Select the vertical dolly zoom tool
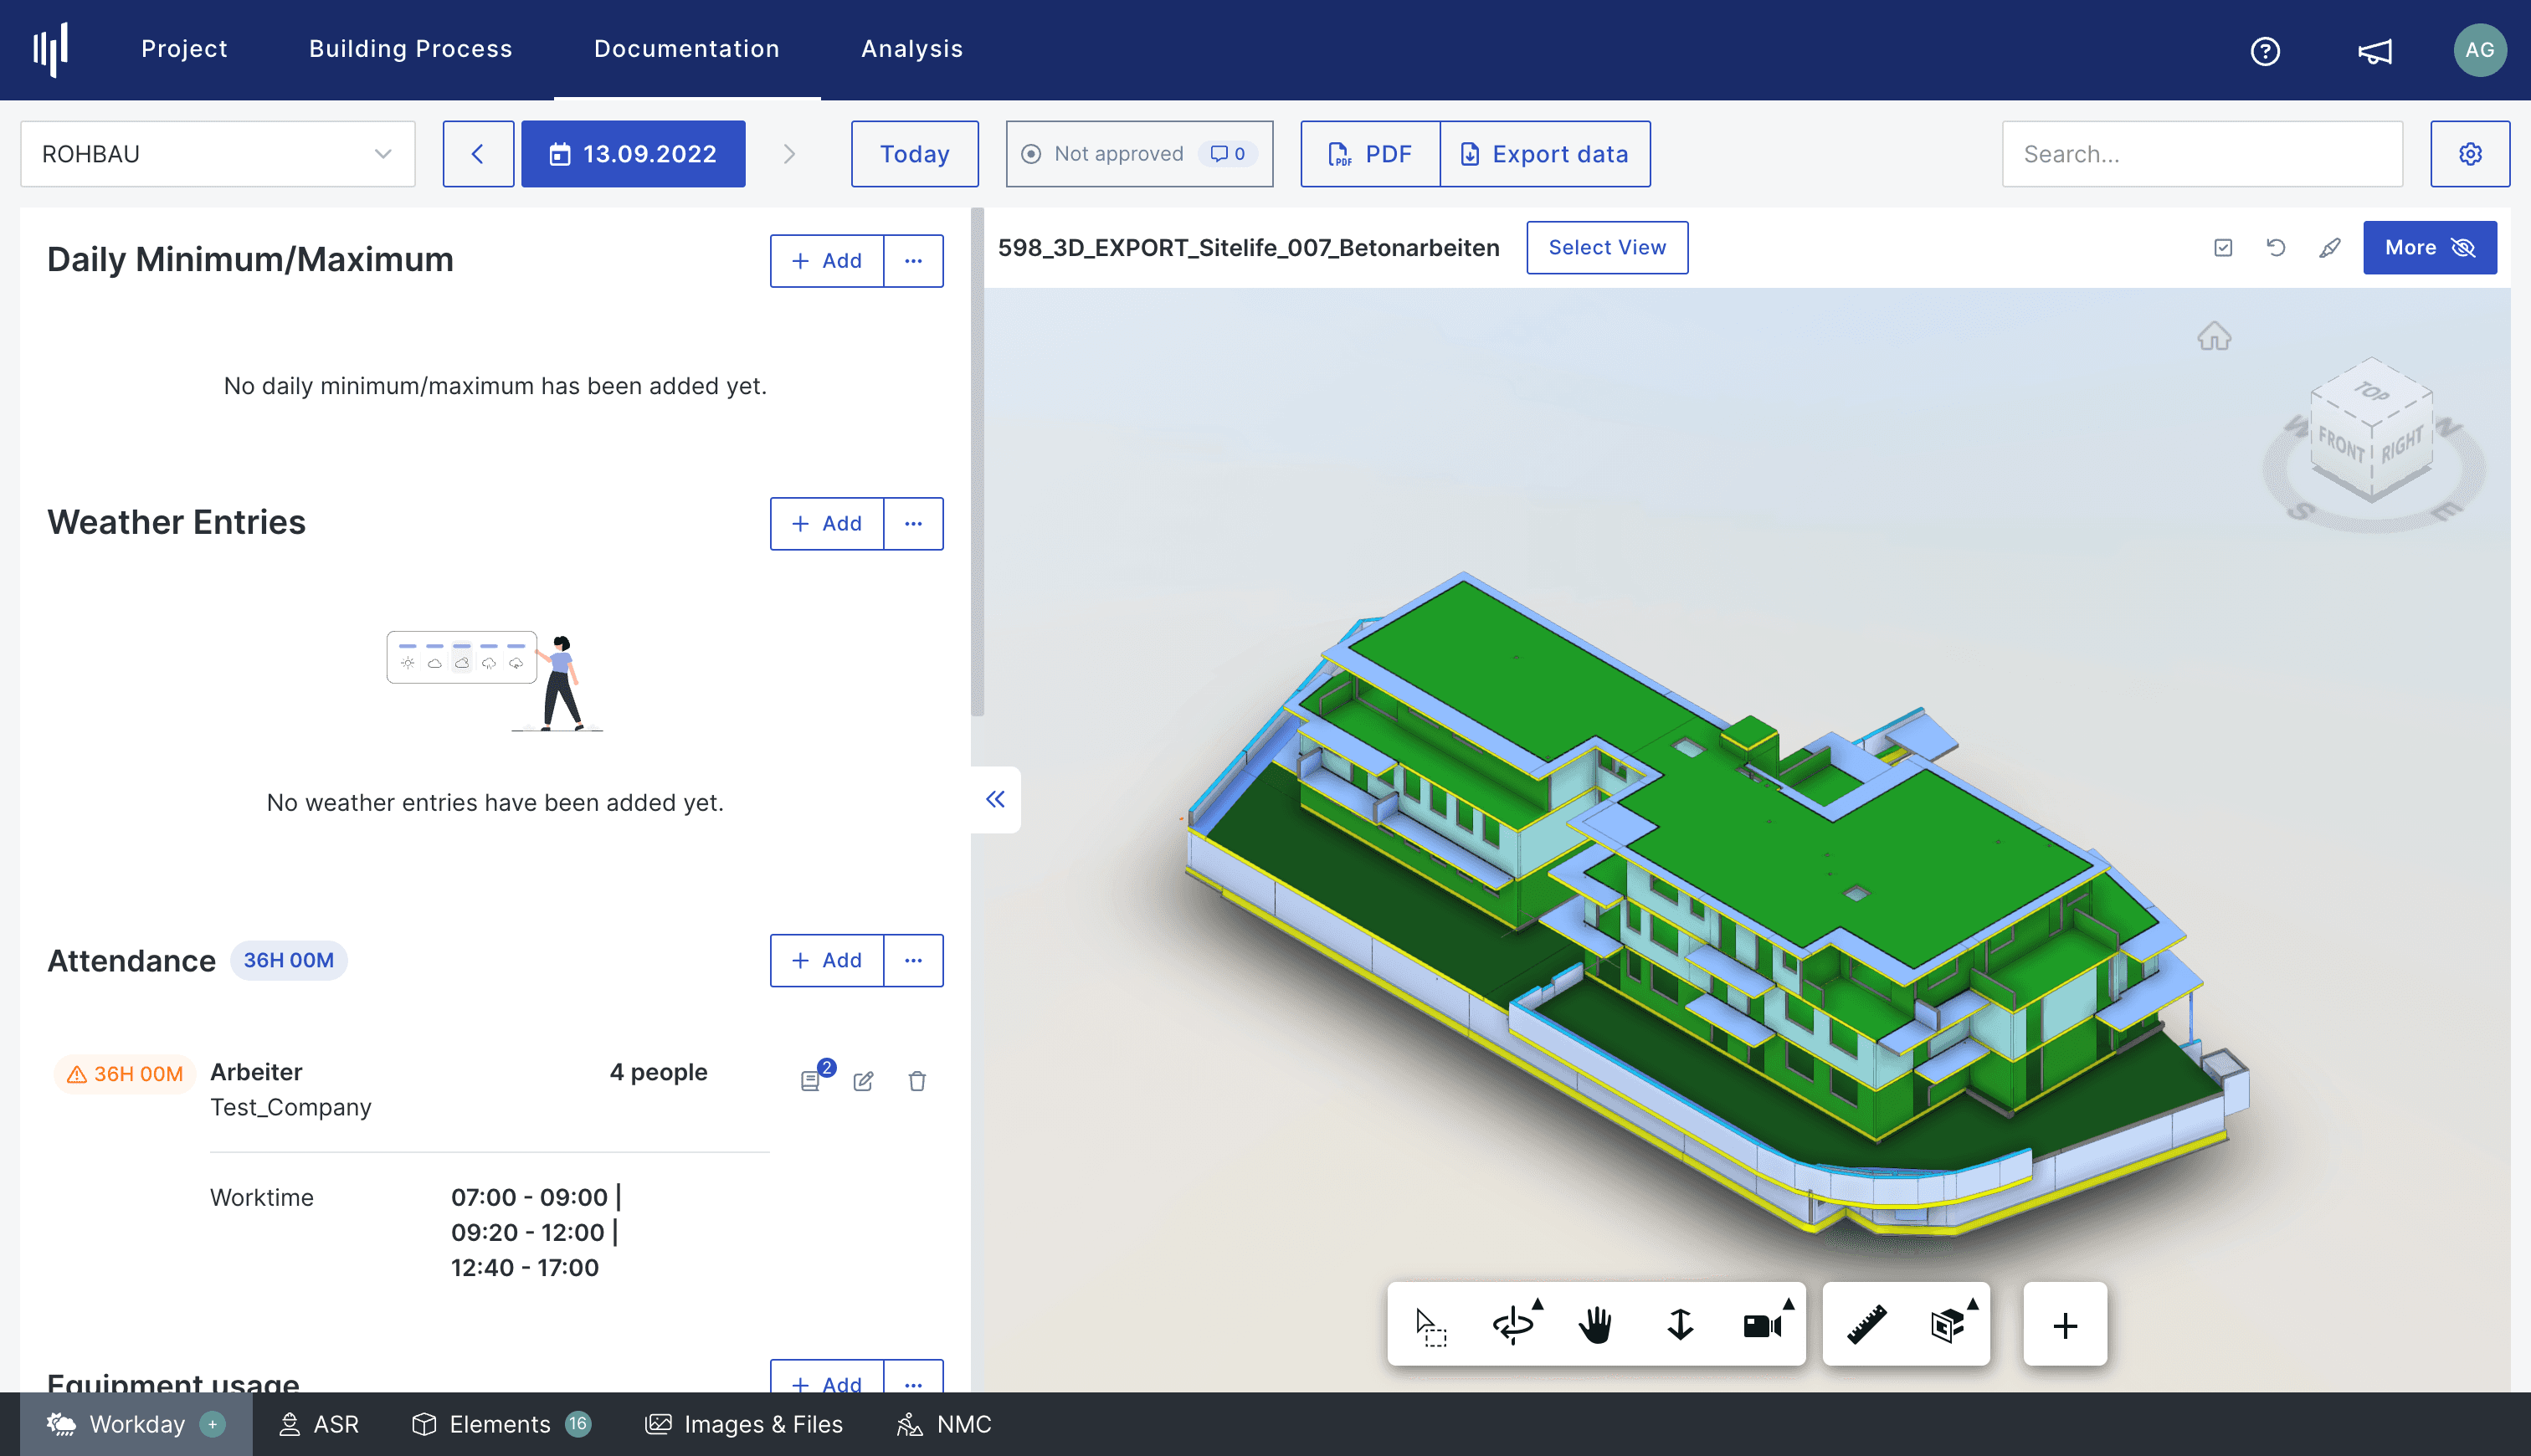The height and width of the screenshot is (1456, 2531). pos(1680,1325)
